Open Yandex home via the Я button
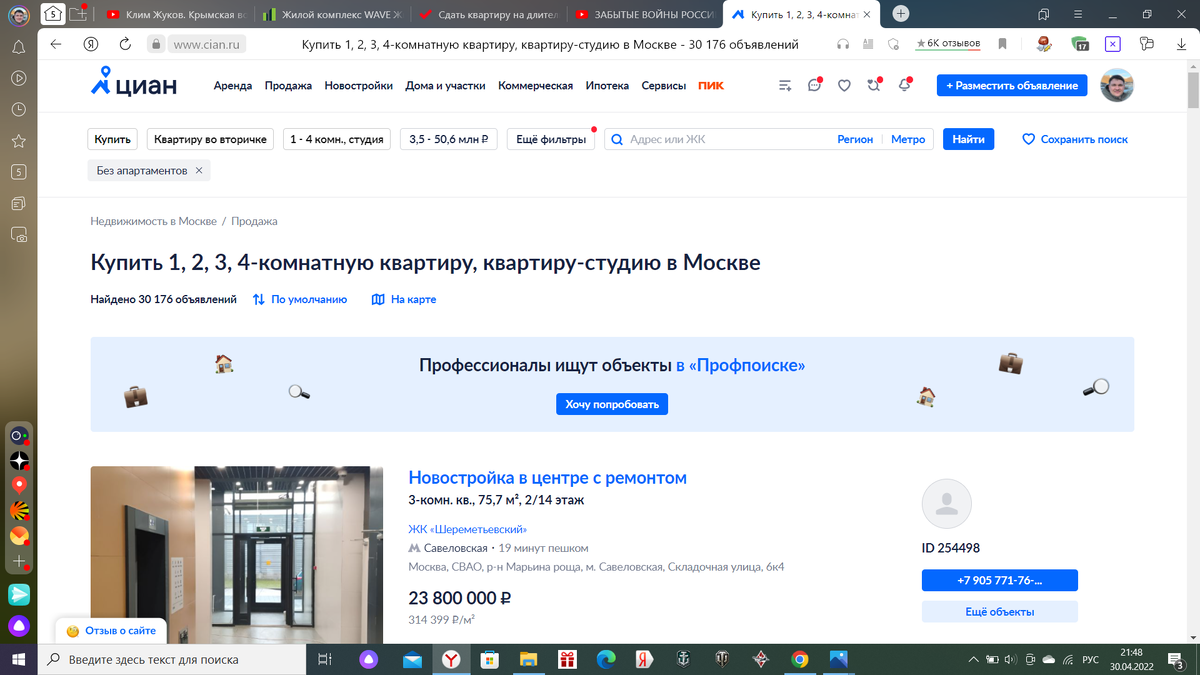 tap(90, 44)
